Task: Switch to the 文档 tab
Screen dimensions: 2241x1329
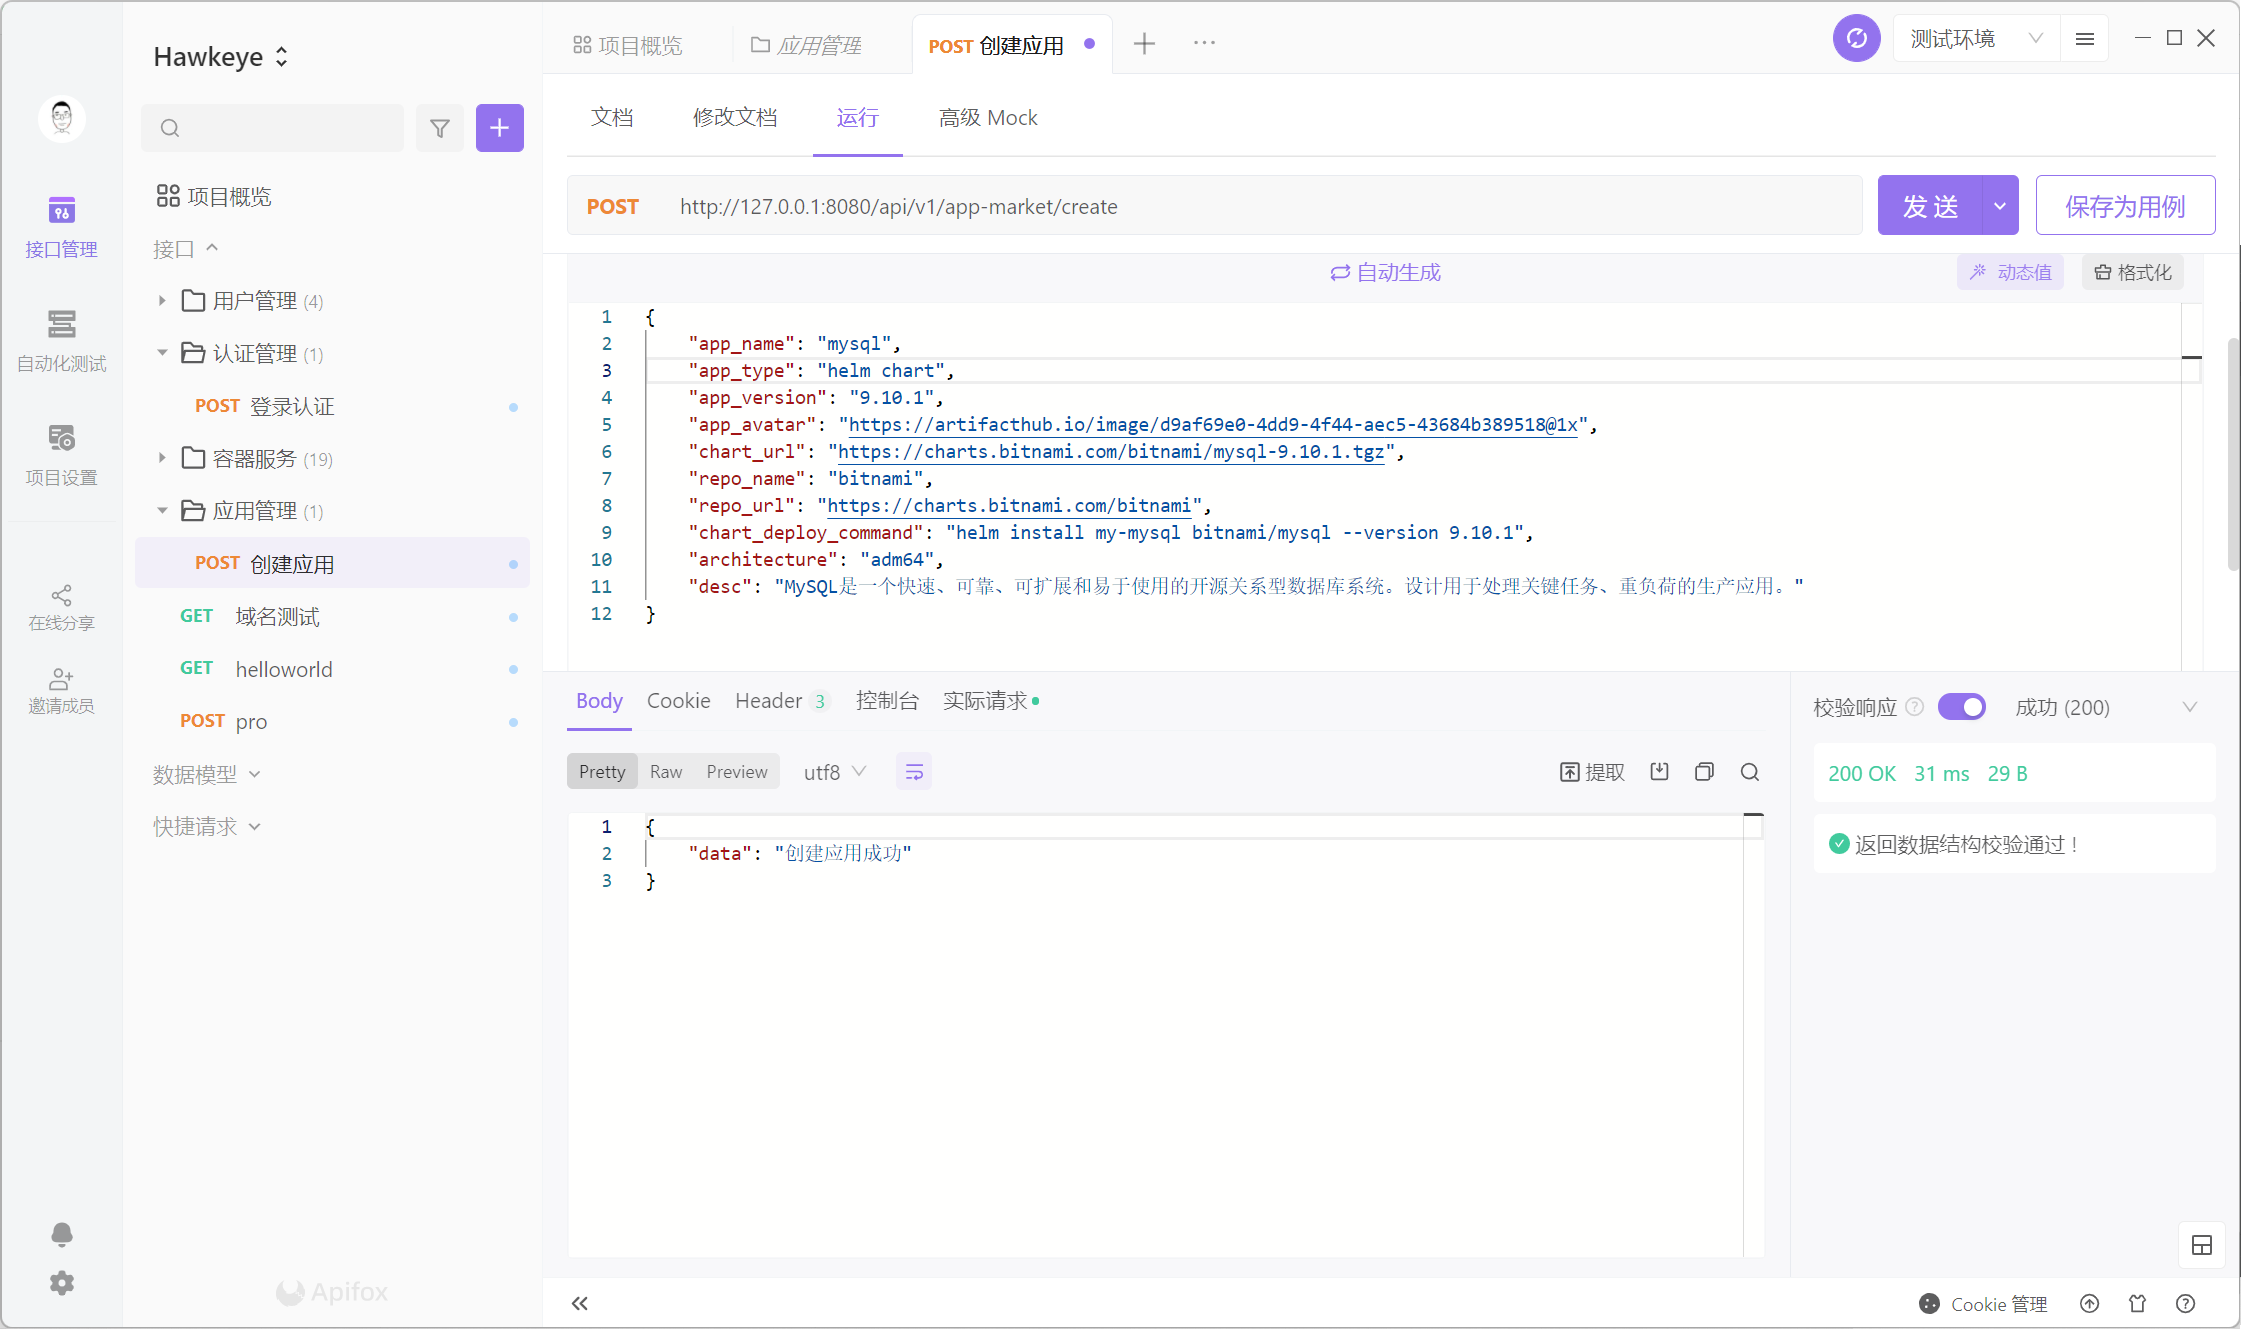Action: pos(612,118)
